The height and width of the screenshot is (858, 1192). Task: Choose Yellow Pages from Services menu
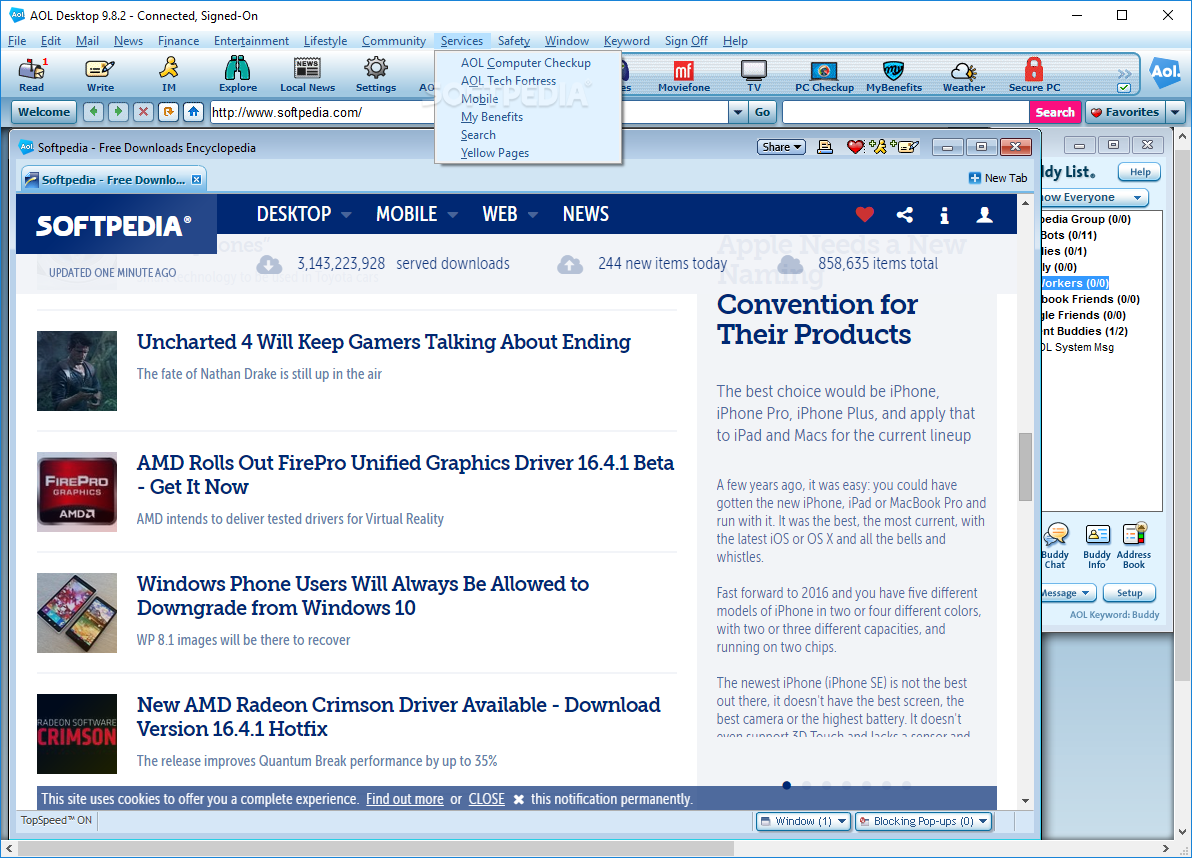(x=495, y=153)
